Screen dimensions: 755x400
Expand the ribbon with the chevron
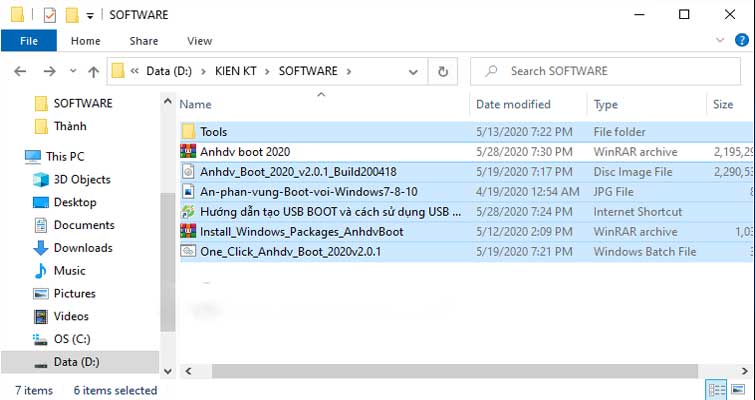(720, 40)
